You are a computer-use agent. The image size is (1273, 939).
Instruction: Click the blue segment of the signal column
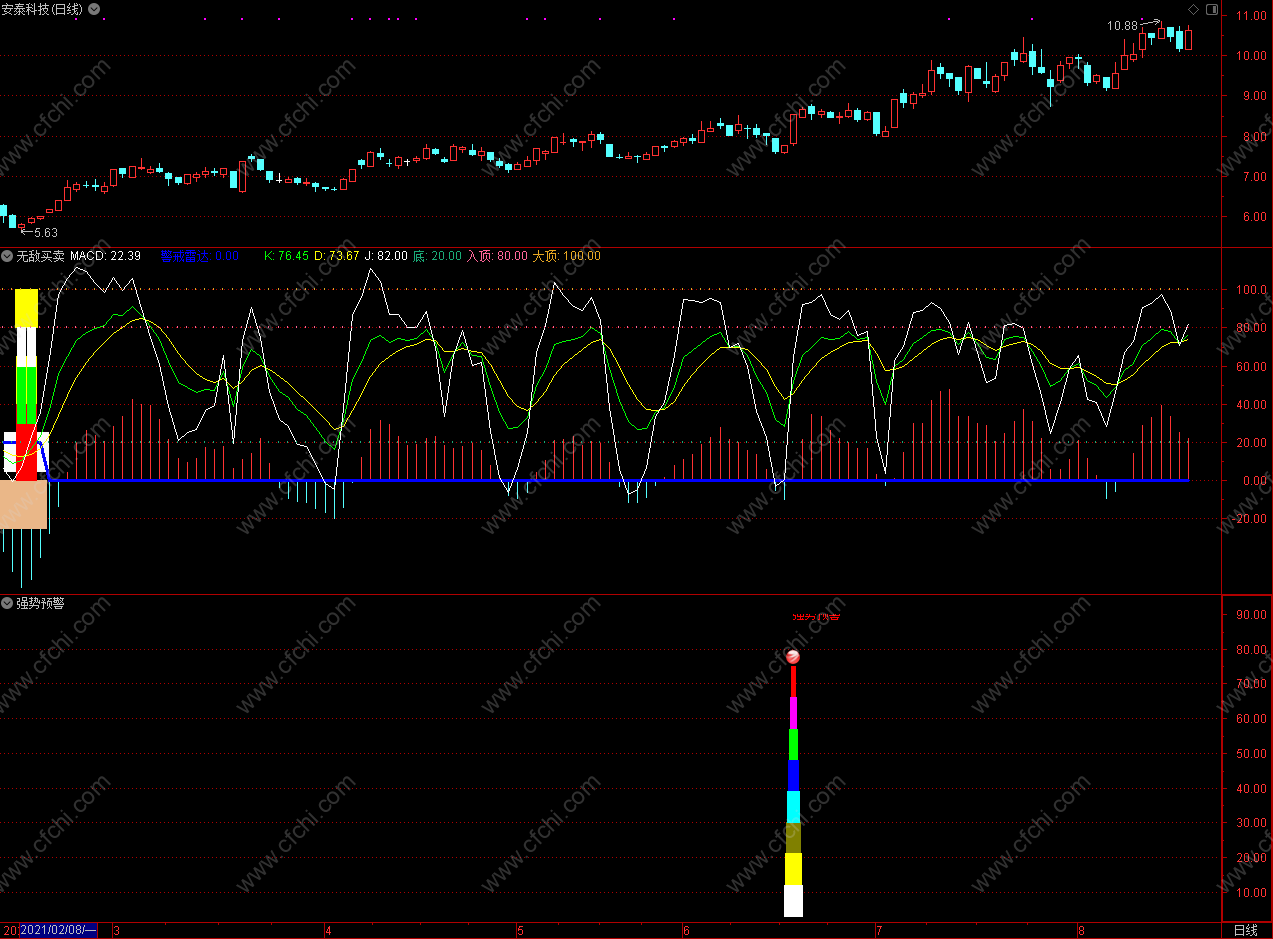[x=793, y=775]
